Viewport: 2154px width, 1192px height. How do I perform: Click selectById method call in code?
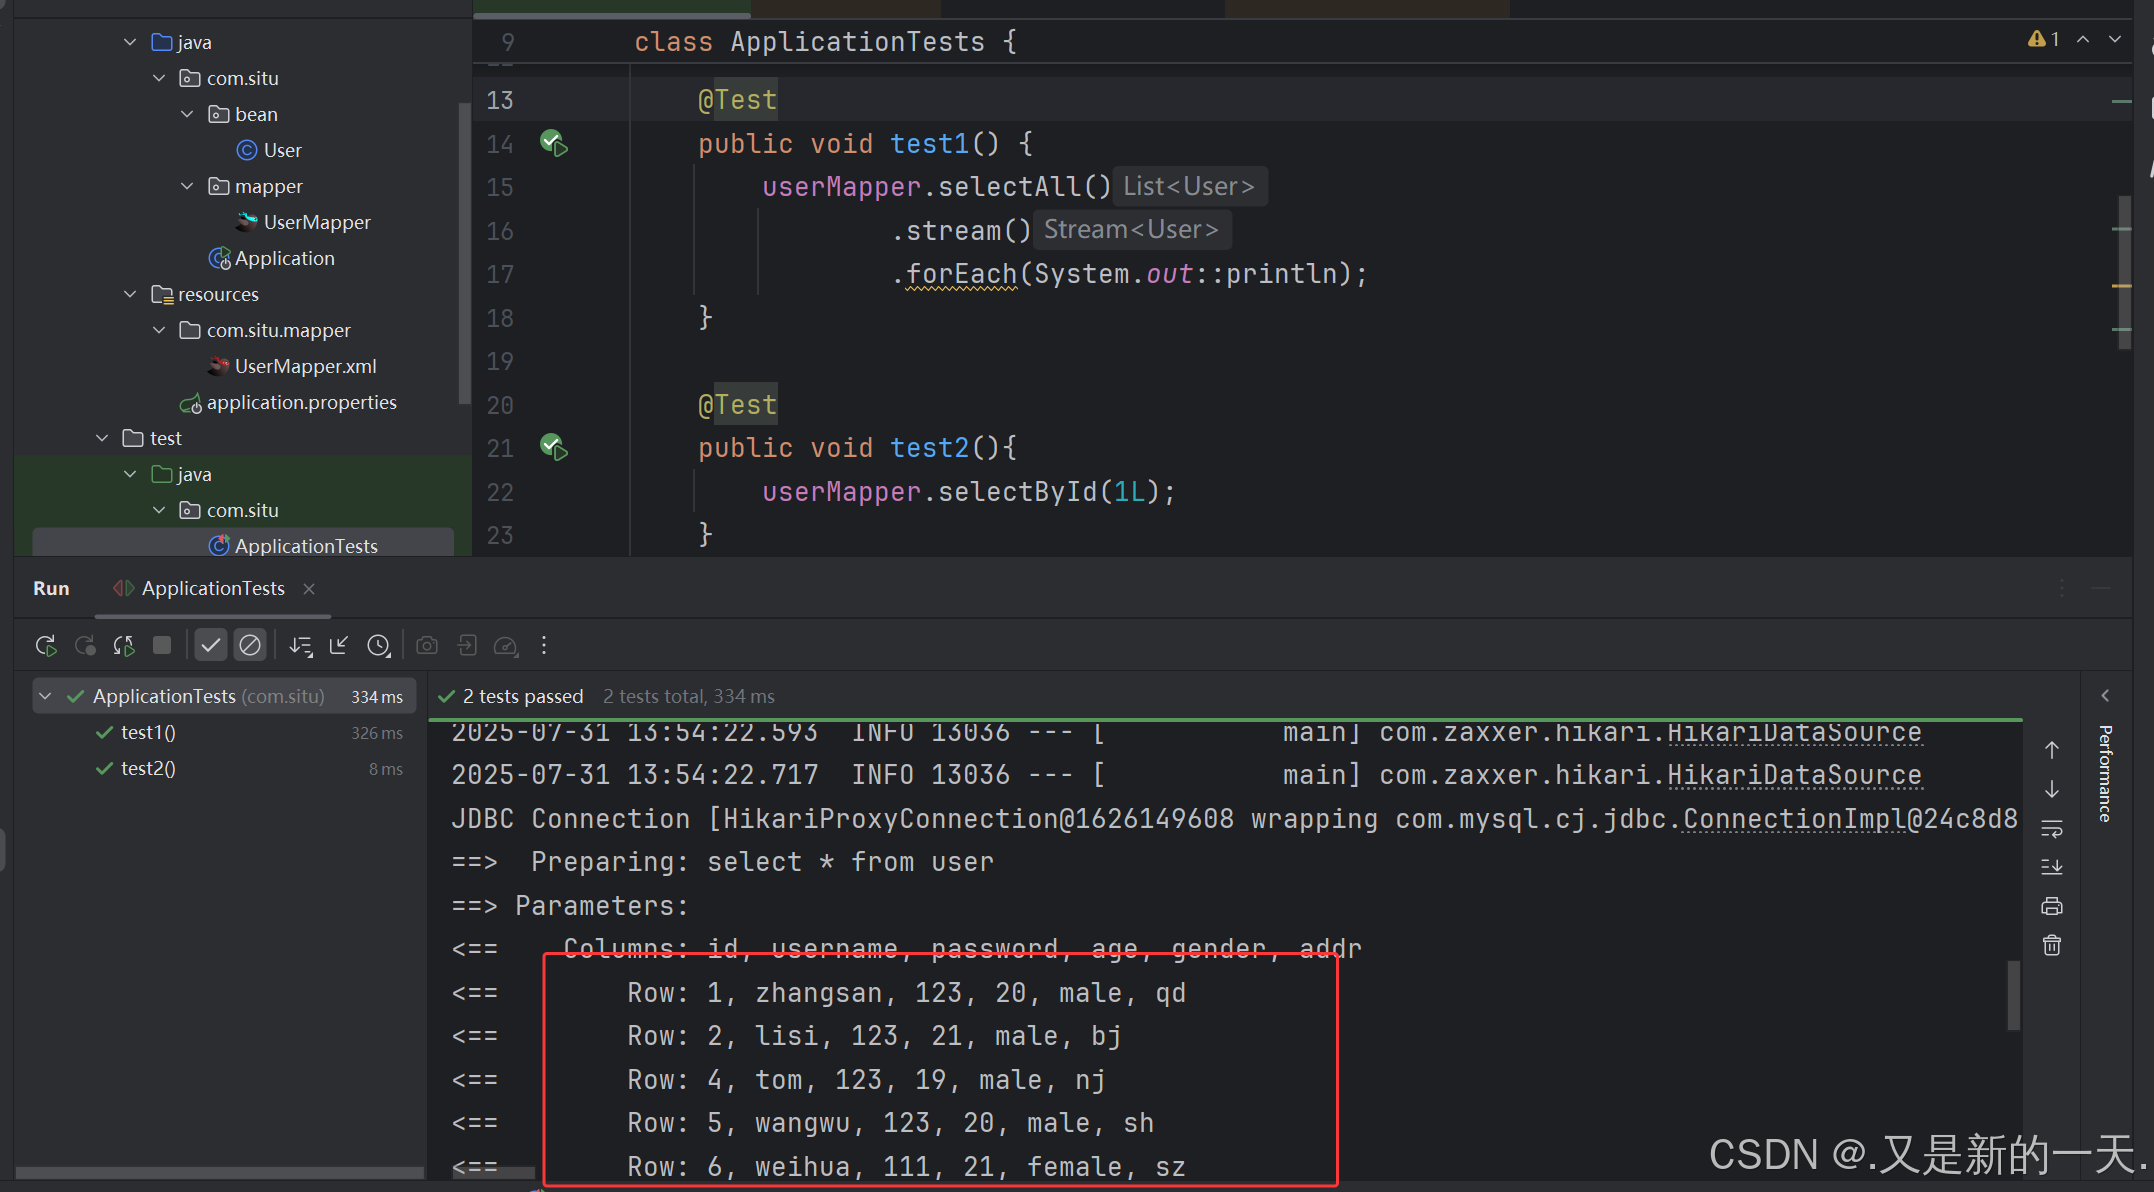(x=1017, y=491)
